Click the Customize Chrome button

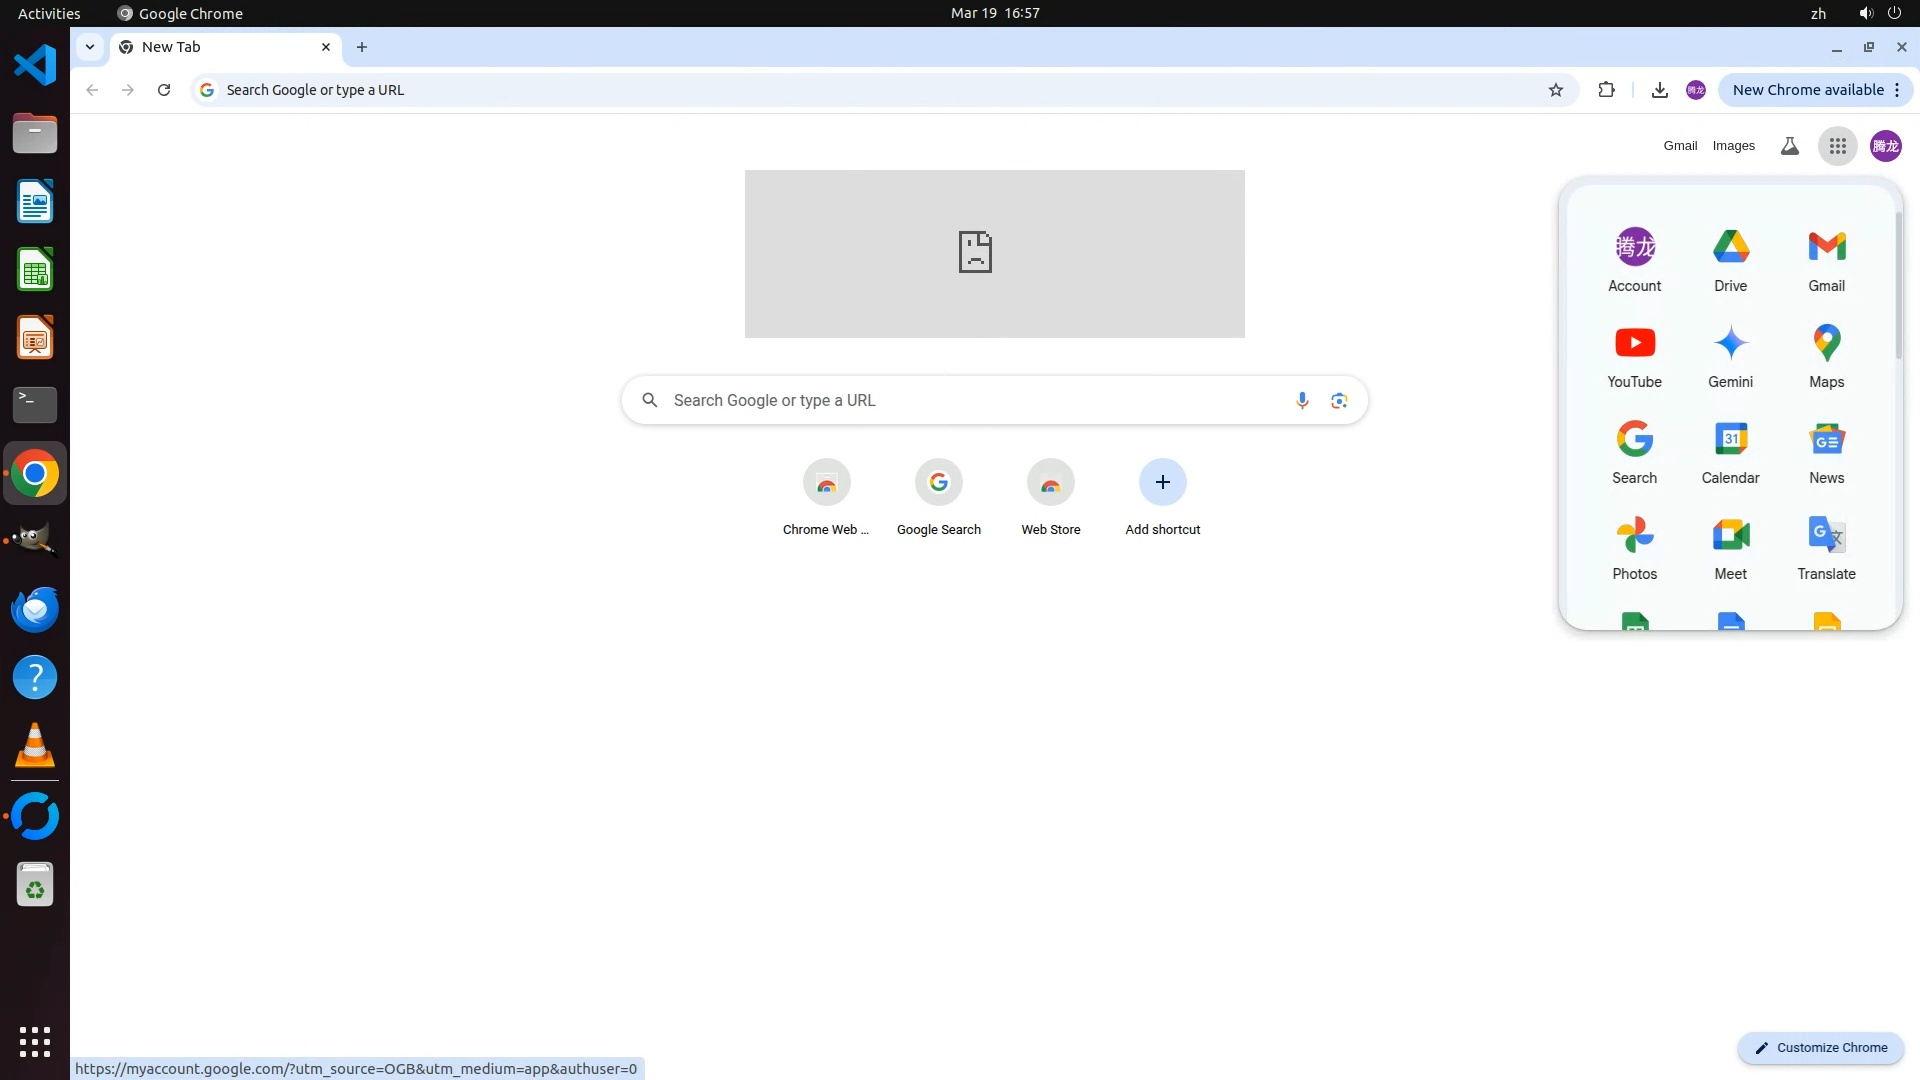click(1820, 1047)
